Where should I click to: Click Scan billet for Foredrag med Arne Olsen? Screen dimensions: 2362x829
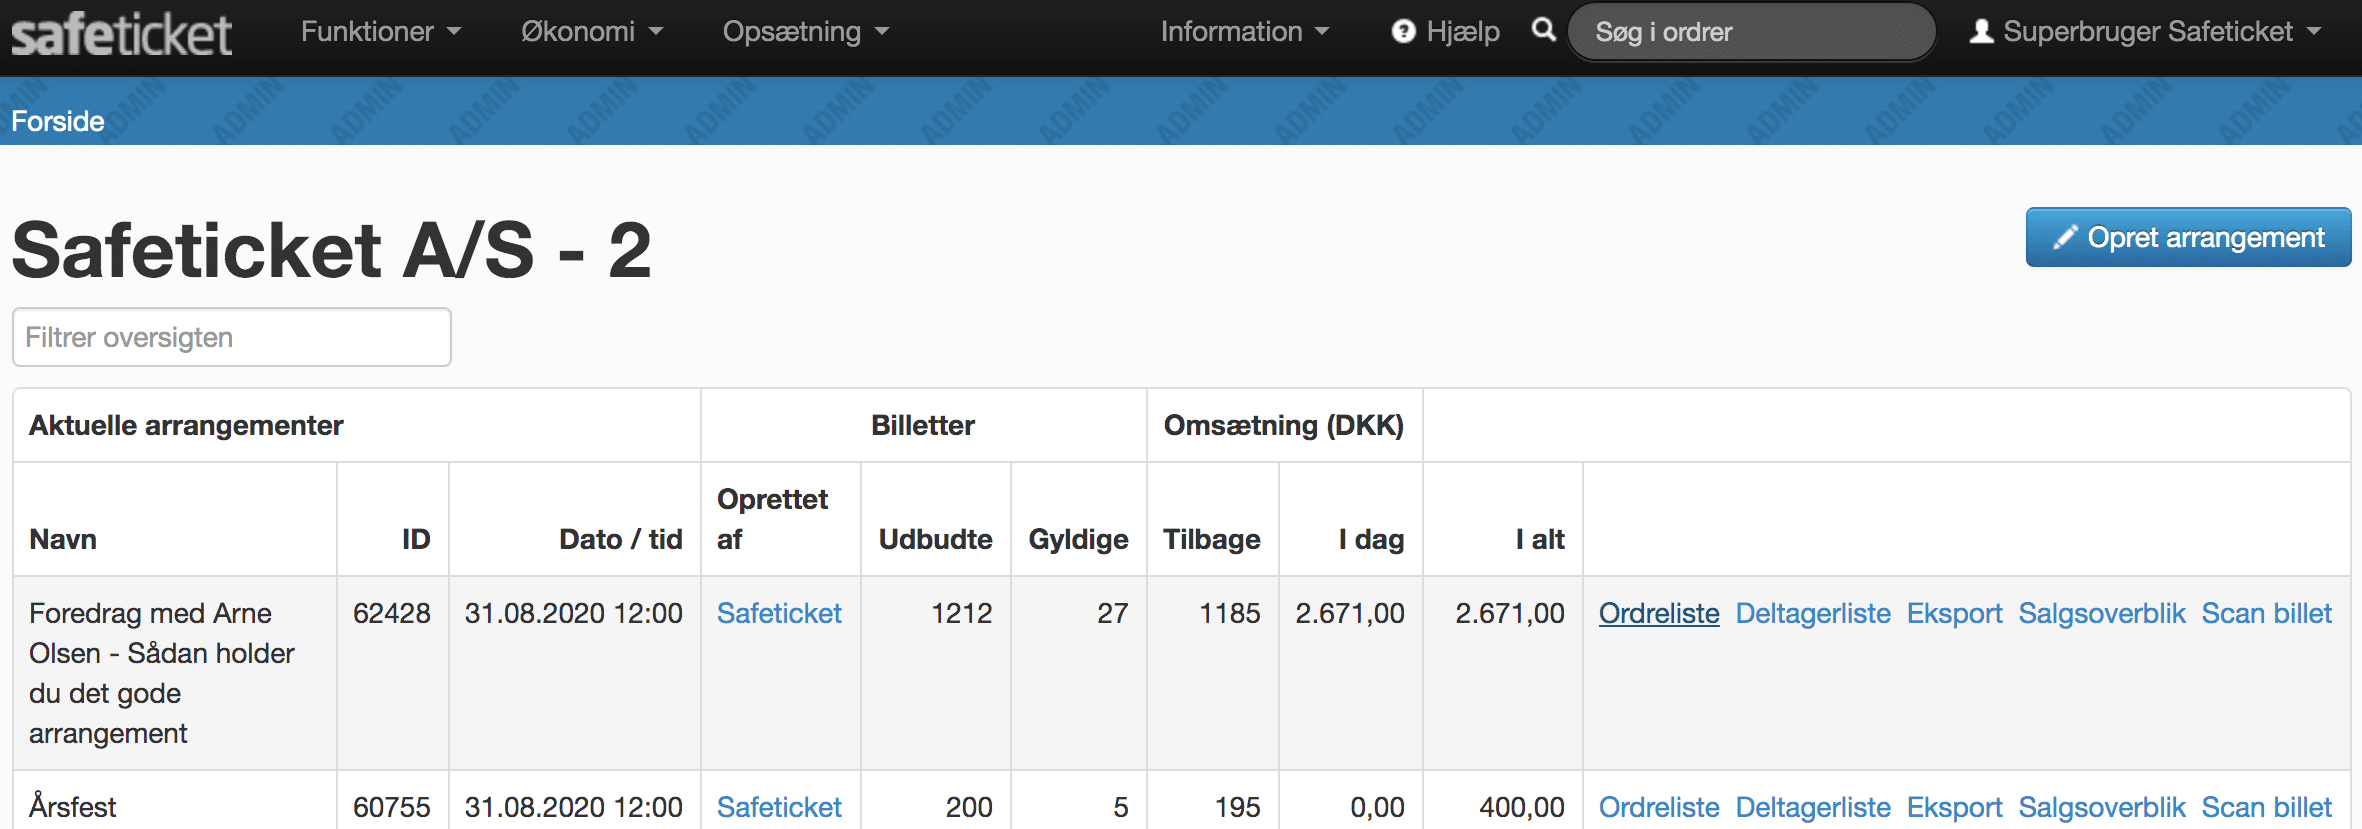pyautogui.click(x=2267, y=613)
